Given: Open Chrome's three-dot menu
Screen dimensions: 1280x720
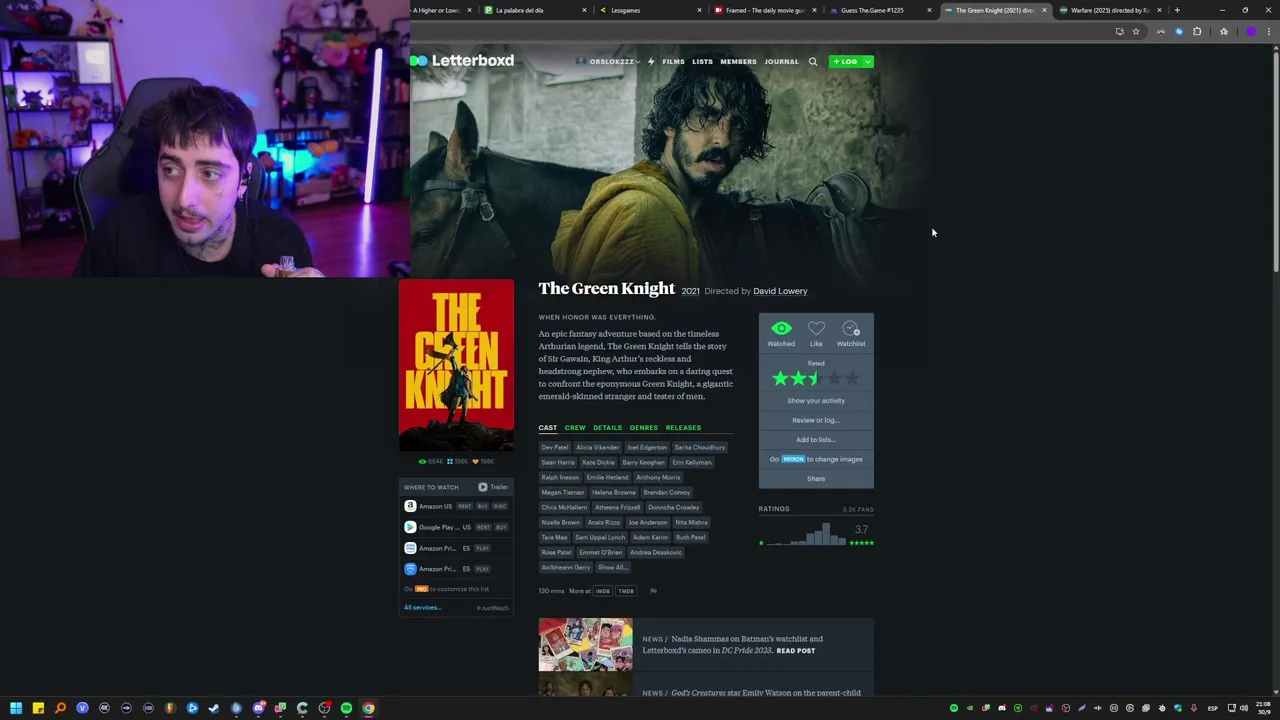Looking at the screenshot, I should [1268, 32].
